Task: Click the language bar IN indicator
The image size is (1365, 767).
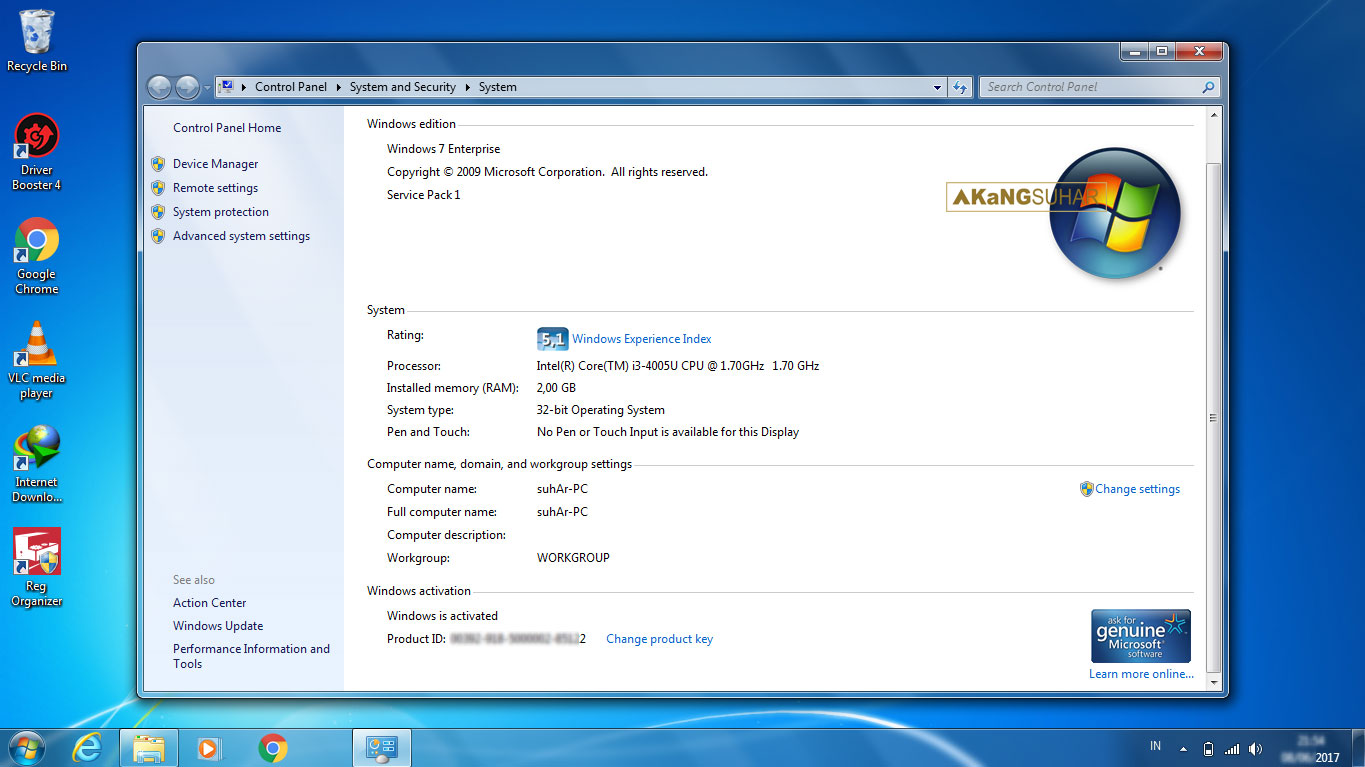Action: (x=1156, y=746)
